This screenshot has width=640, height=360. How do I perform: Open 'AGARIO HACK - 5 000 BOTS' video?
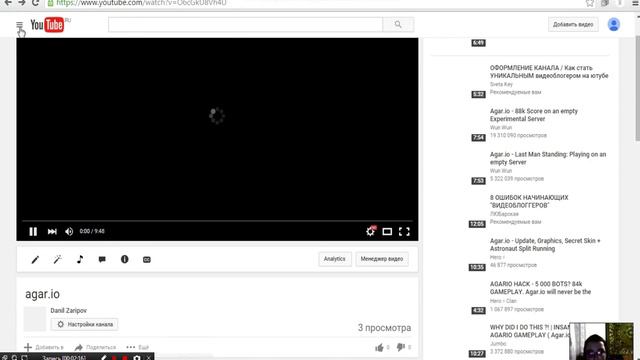click(x=540, y=288)
